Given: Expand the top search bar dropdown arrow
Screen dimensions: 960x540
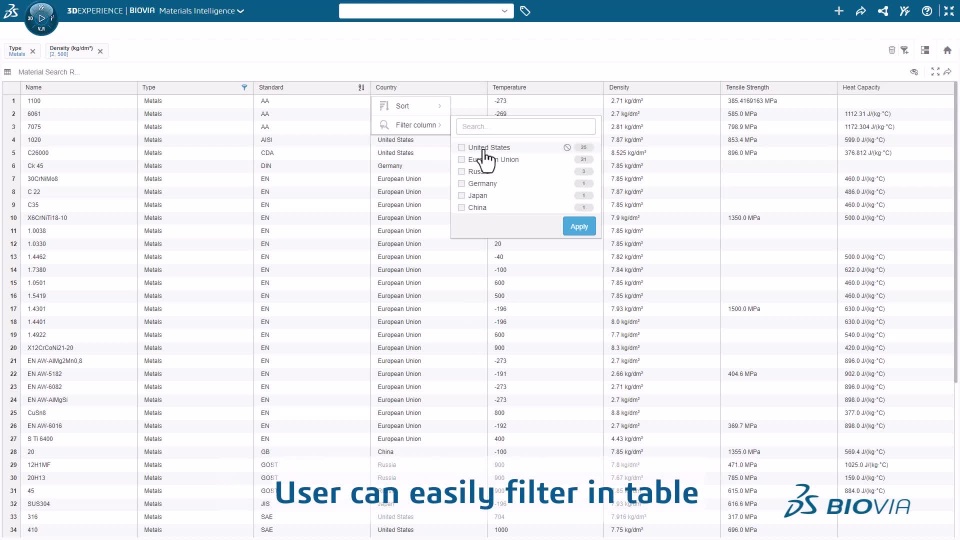Looking at the screenshot, I should click(x=504, y=11).
